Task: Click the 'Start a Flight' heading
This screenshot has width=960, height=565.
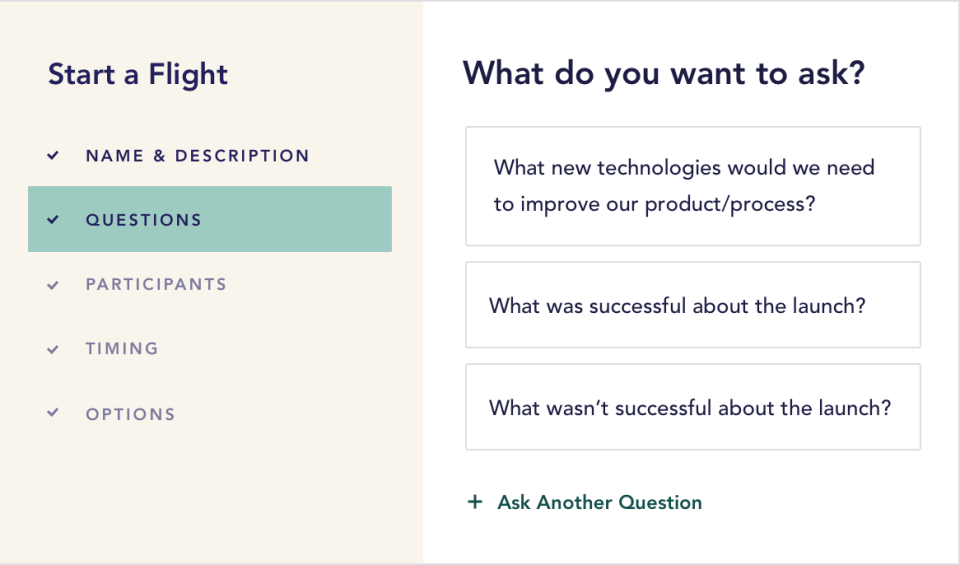Action: pyautogui.click(x=138, y=74)
